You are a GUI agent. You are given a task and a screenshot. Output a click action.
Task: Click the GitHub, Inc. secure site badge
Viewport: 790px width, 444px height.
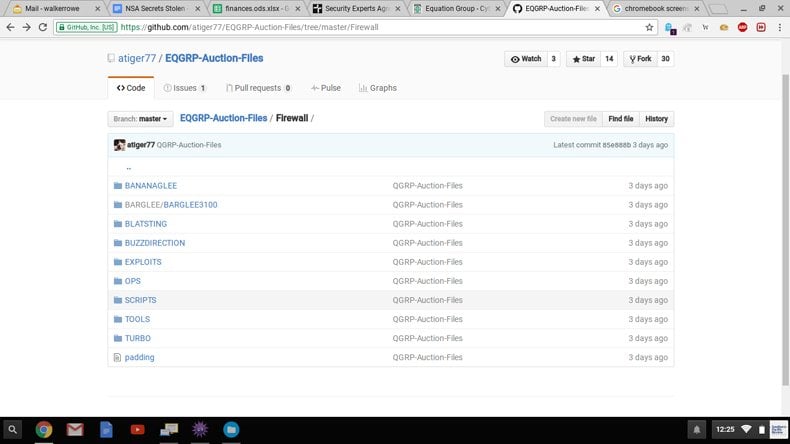pos(87,27)
